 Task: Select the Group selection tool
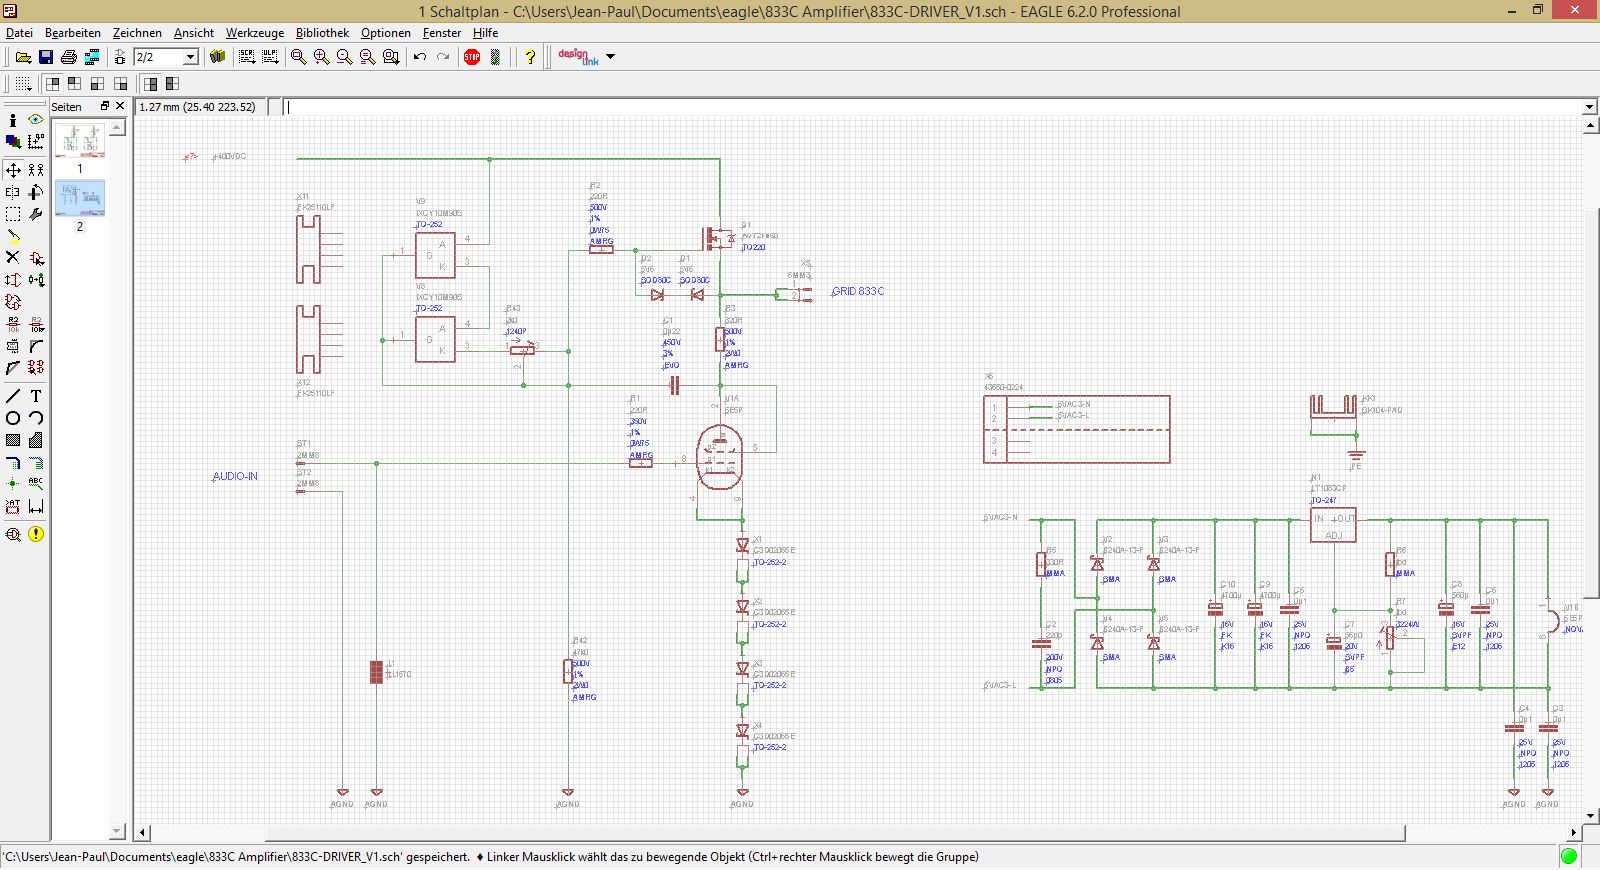(x=13, y=214)
